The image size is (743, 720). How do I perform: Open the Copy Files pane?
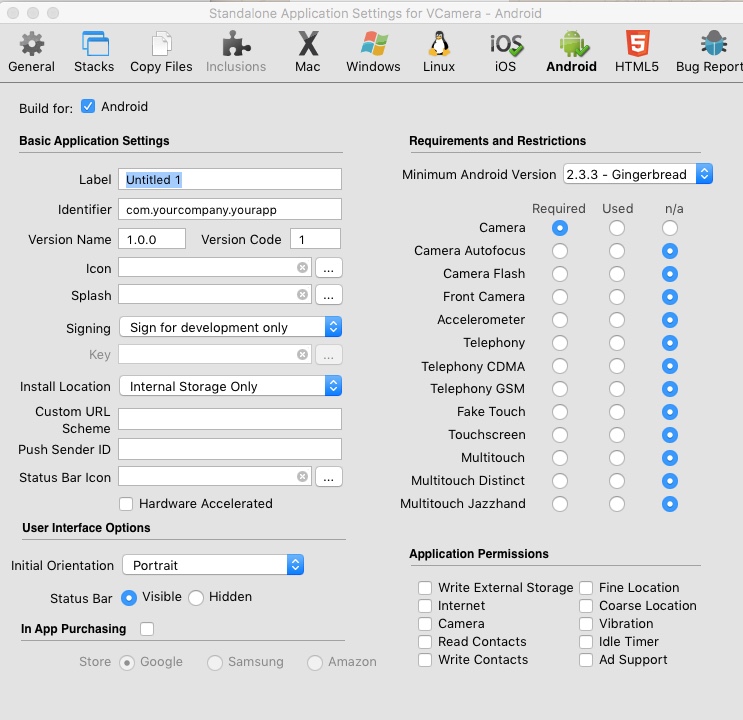click(x=161, y=51)
